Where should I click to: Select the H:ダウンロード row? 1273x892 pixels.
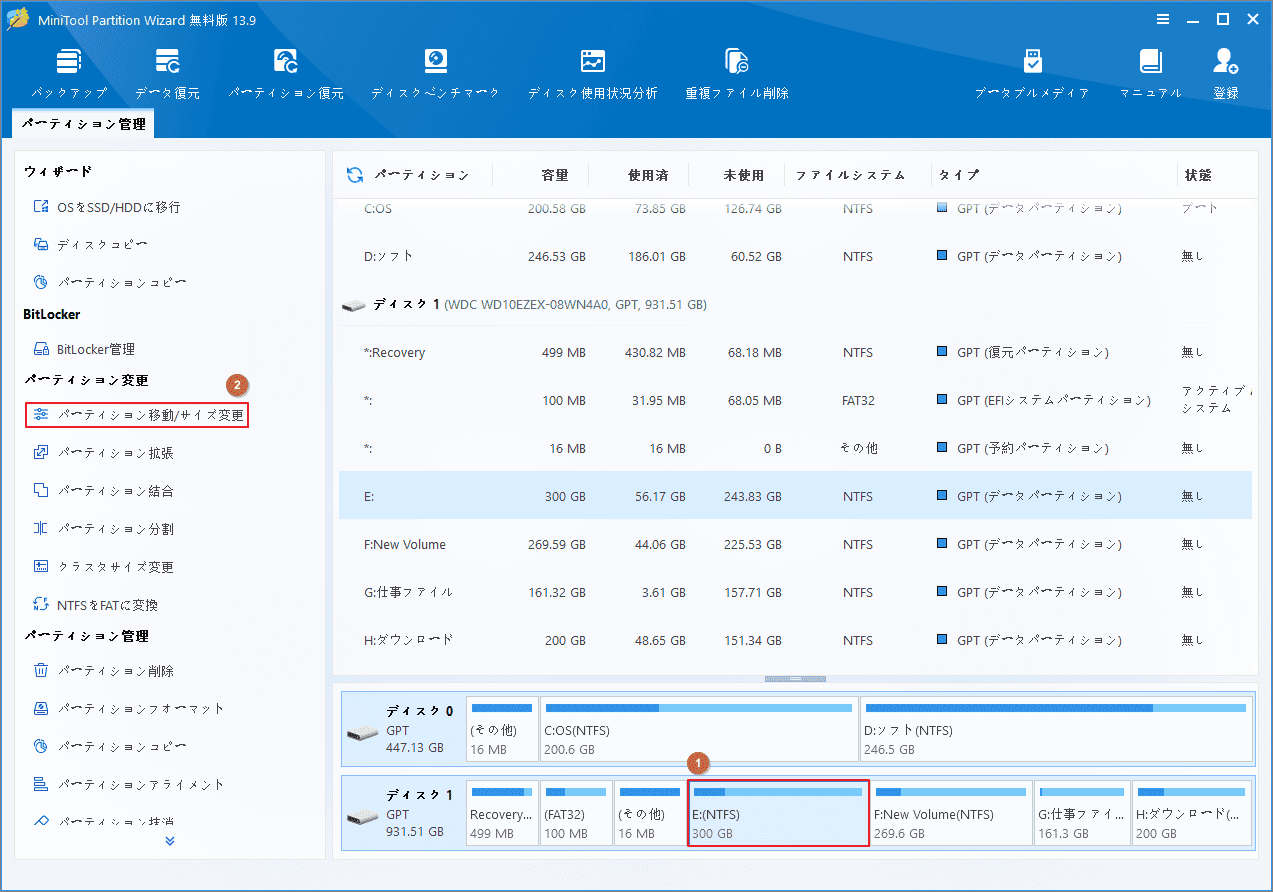tap(795, 640)
